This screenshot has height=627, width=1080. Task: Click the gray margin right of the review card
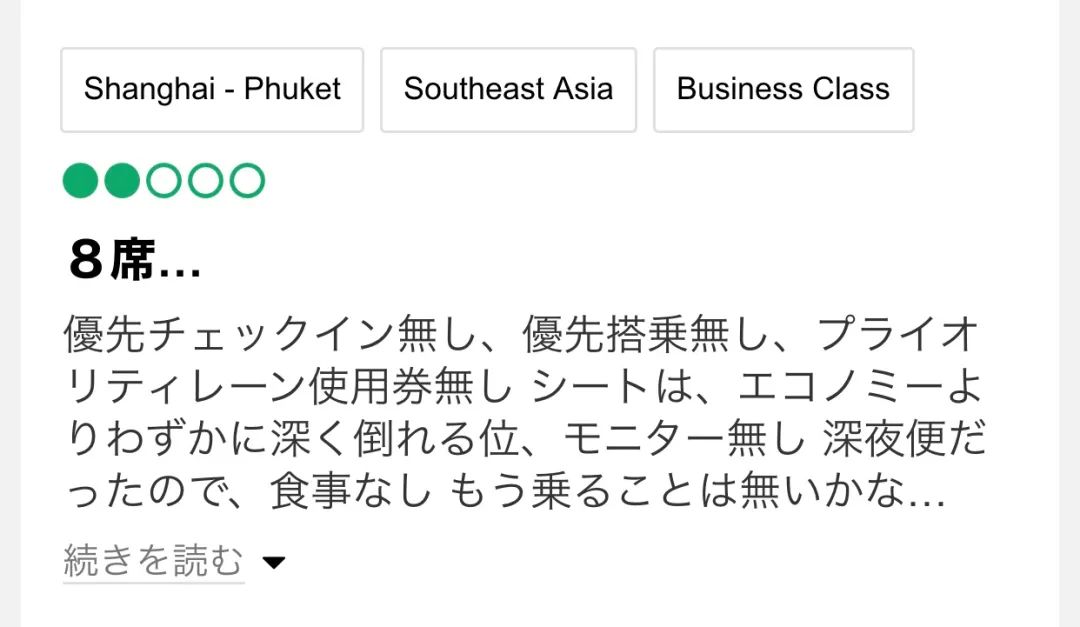coord(1069,300)
